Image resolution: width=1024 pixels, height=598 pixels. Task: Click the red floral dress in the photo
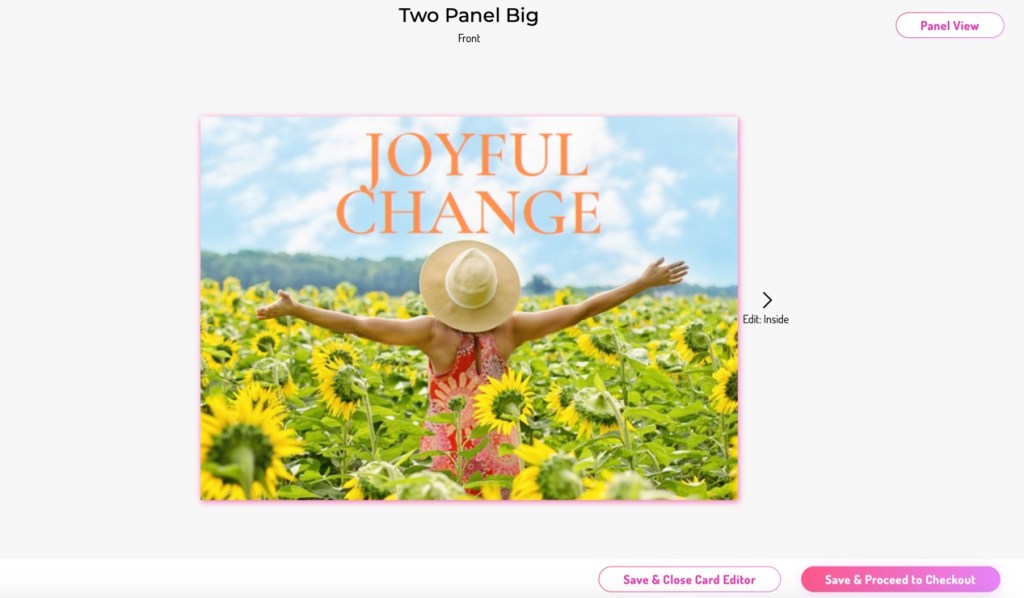tap(465, 405)
